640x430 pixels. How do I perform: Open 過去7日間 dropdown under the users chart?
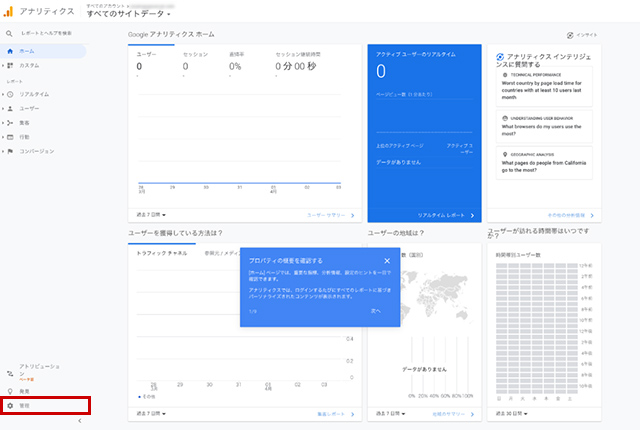pyautogui.click(x=151, y=215)
